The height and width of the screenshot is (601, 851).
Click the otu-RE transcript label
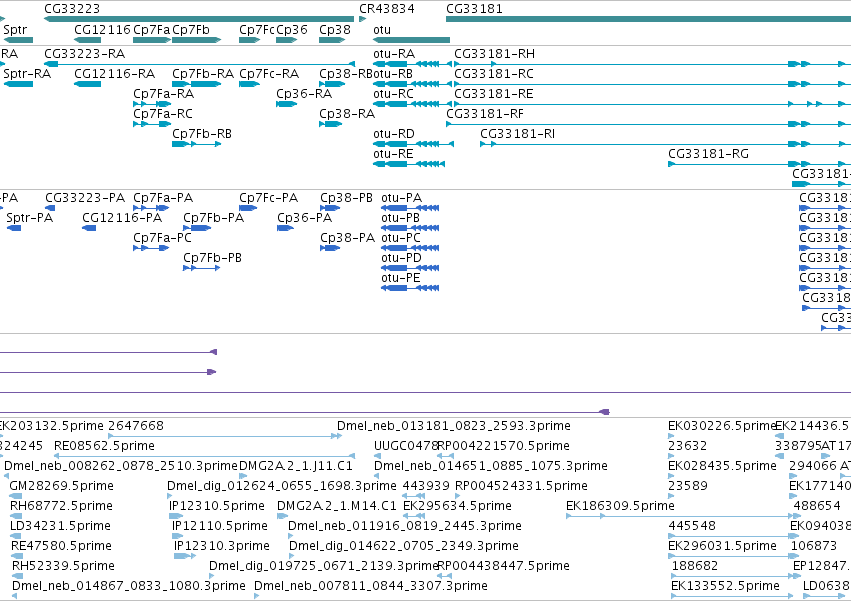393,154
